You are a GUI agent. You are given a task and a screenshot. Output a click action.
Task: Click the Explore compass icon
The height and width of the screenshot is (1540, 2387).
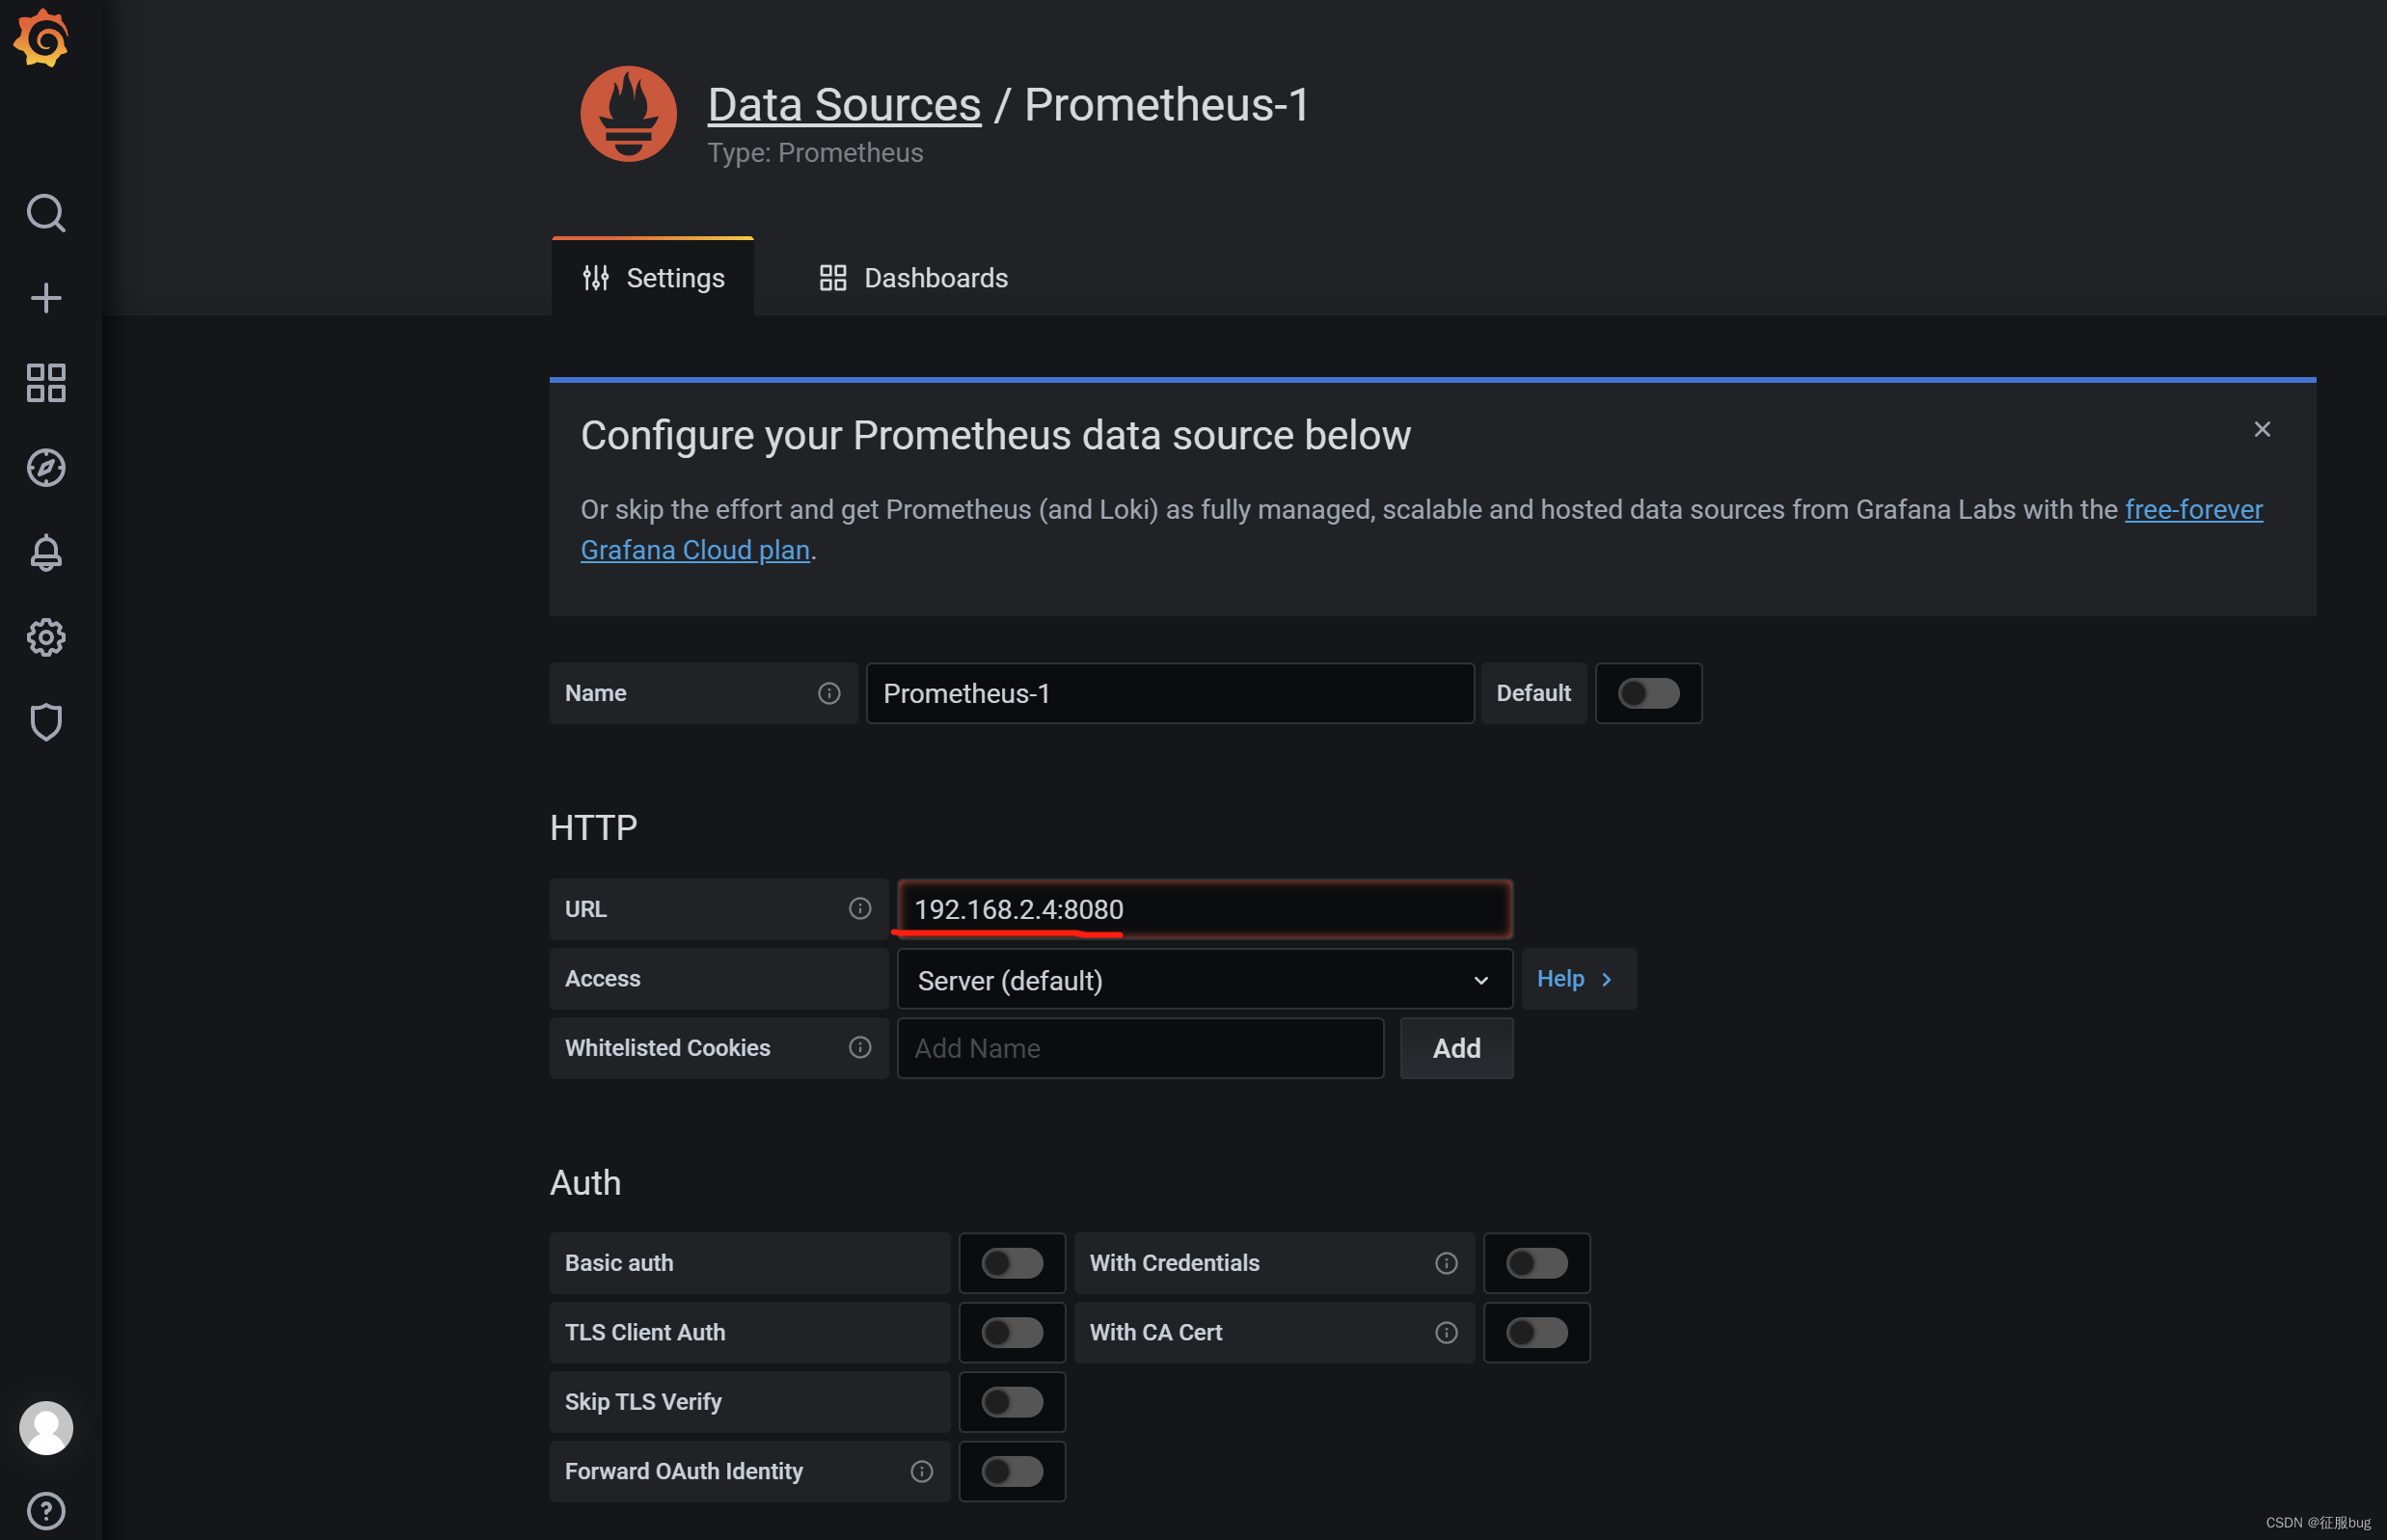47,467
